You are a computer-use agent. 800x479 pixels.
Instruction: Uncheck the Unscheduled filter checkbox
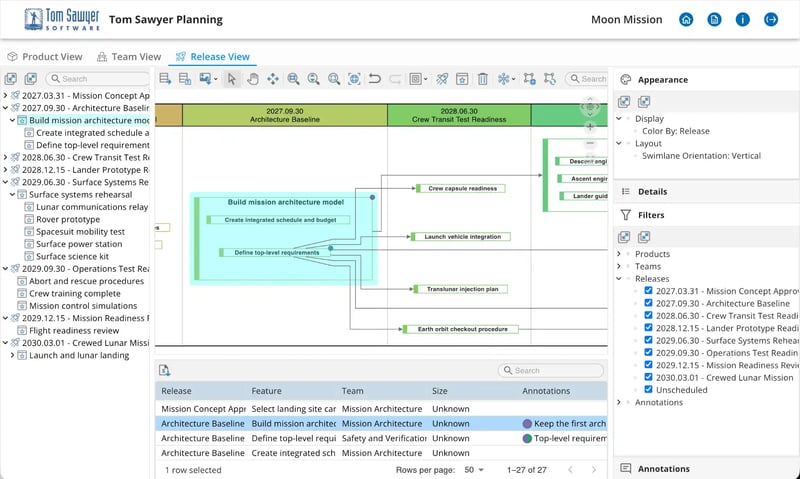648,390
